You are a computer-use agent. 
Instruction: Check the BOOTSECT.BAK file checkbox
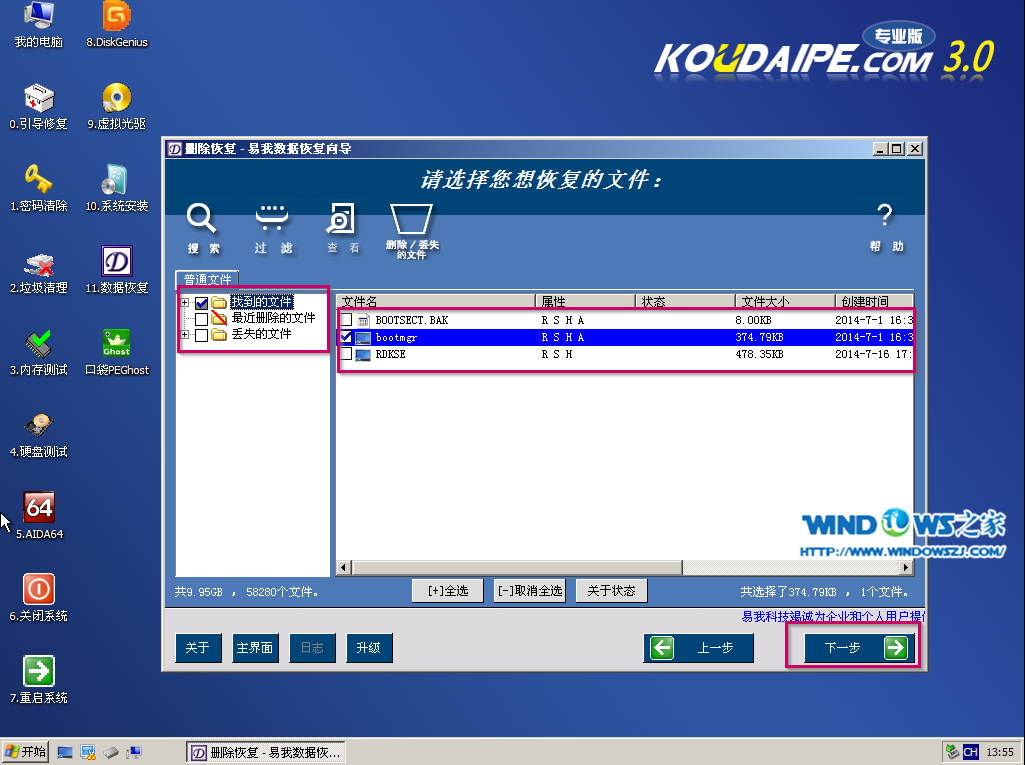click(x=346, y=320)
